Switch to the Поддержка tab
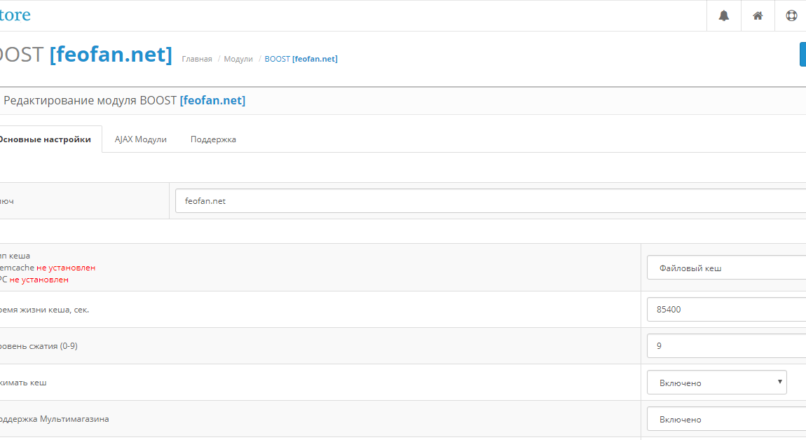The width and height of the screenshot is (806, 440). 213,139
